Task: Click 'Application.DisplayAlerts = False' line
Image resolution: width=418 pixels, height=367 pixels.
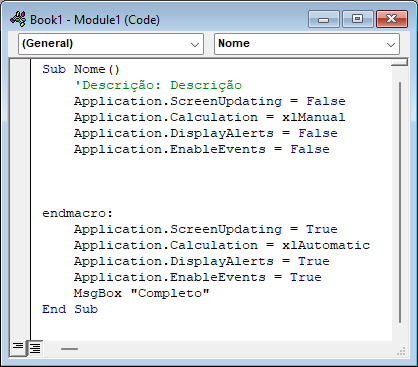Action: [x=206, y=133]
